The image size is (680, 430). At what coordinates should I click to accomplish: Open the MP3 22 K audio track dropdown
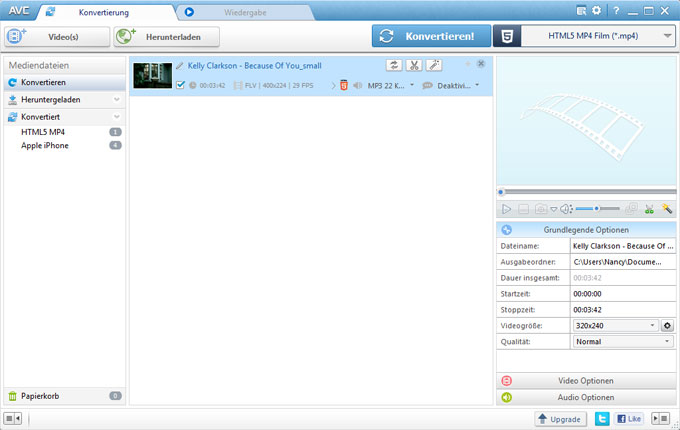point(412,85)
